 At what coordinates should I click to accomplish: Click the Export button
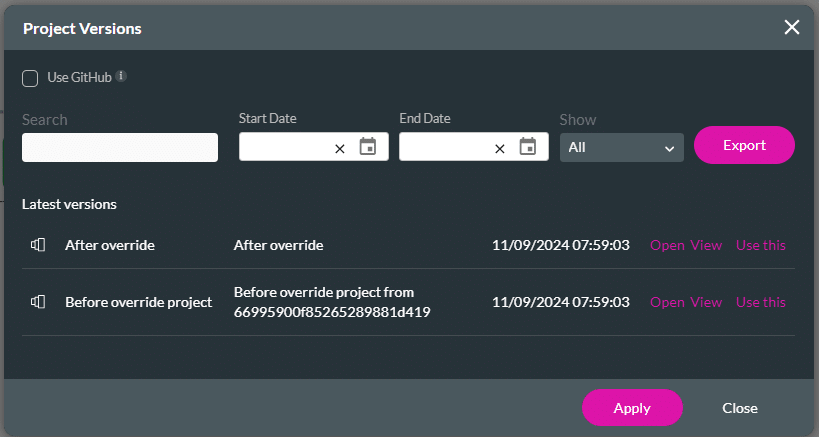tap(744, 145)
